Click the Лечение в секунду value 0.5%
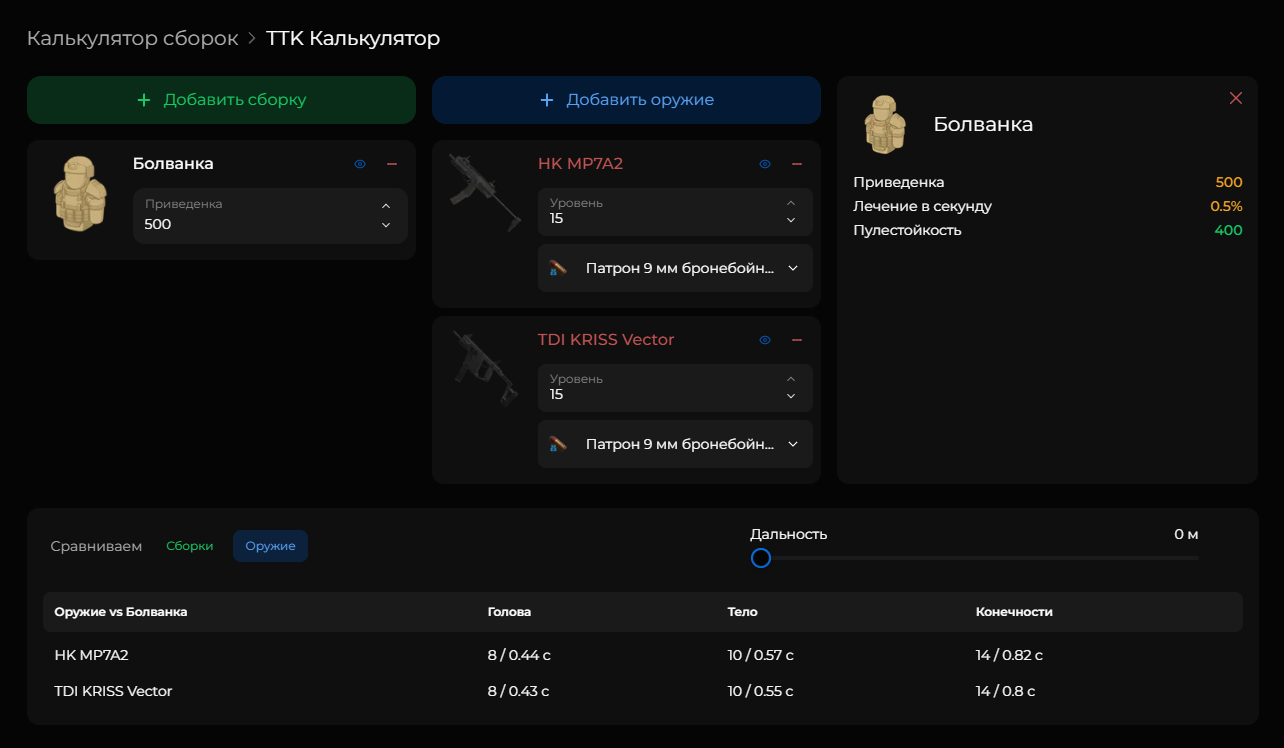1284x748 pixels. pos(1226,206)
